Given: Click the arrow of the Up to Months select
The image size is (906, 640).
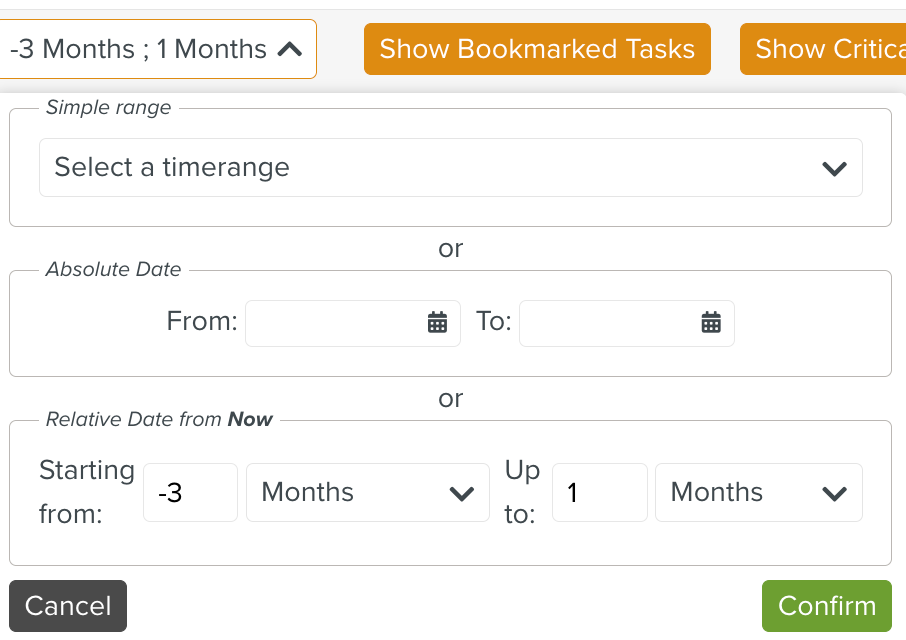Looking at the screenshot, I should coord(834,493).
